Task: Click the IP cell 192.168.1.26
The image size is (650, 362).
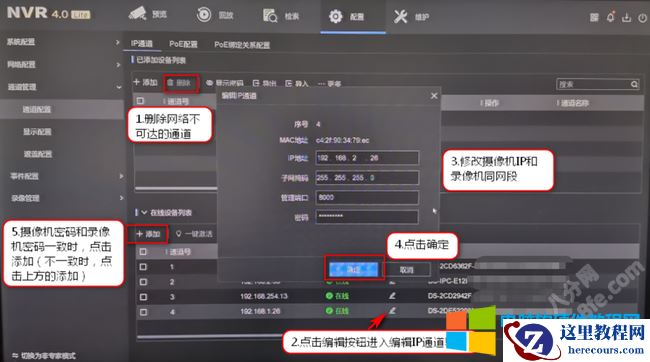Action: point(260,311)
